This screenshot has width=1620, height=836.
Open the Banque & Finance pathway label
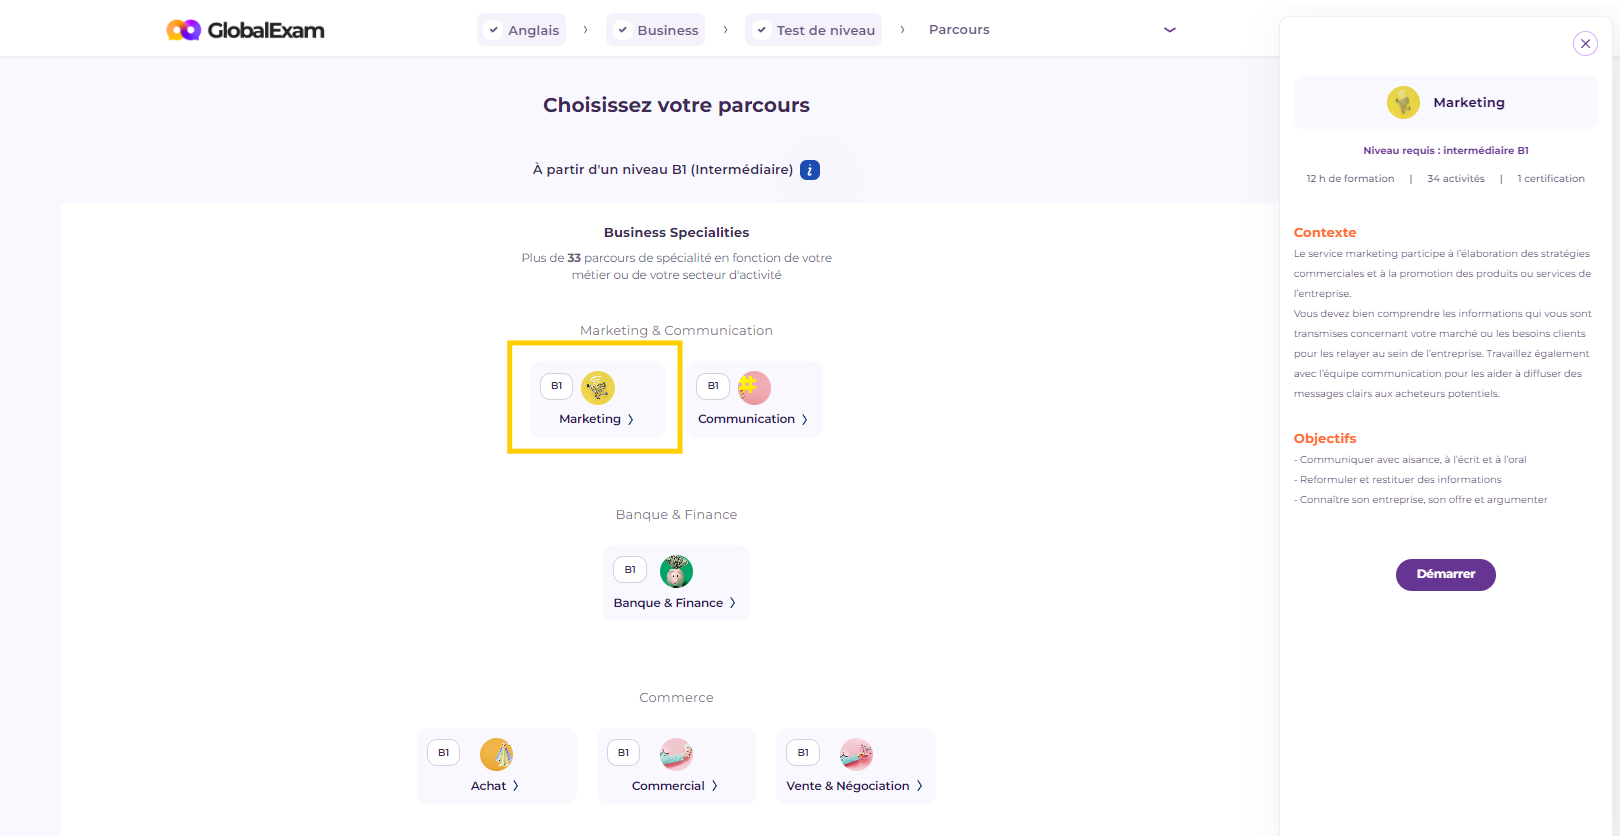[x=668, y=603]
